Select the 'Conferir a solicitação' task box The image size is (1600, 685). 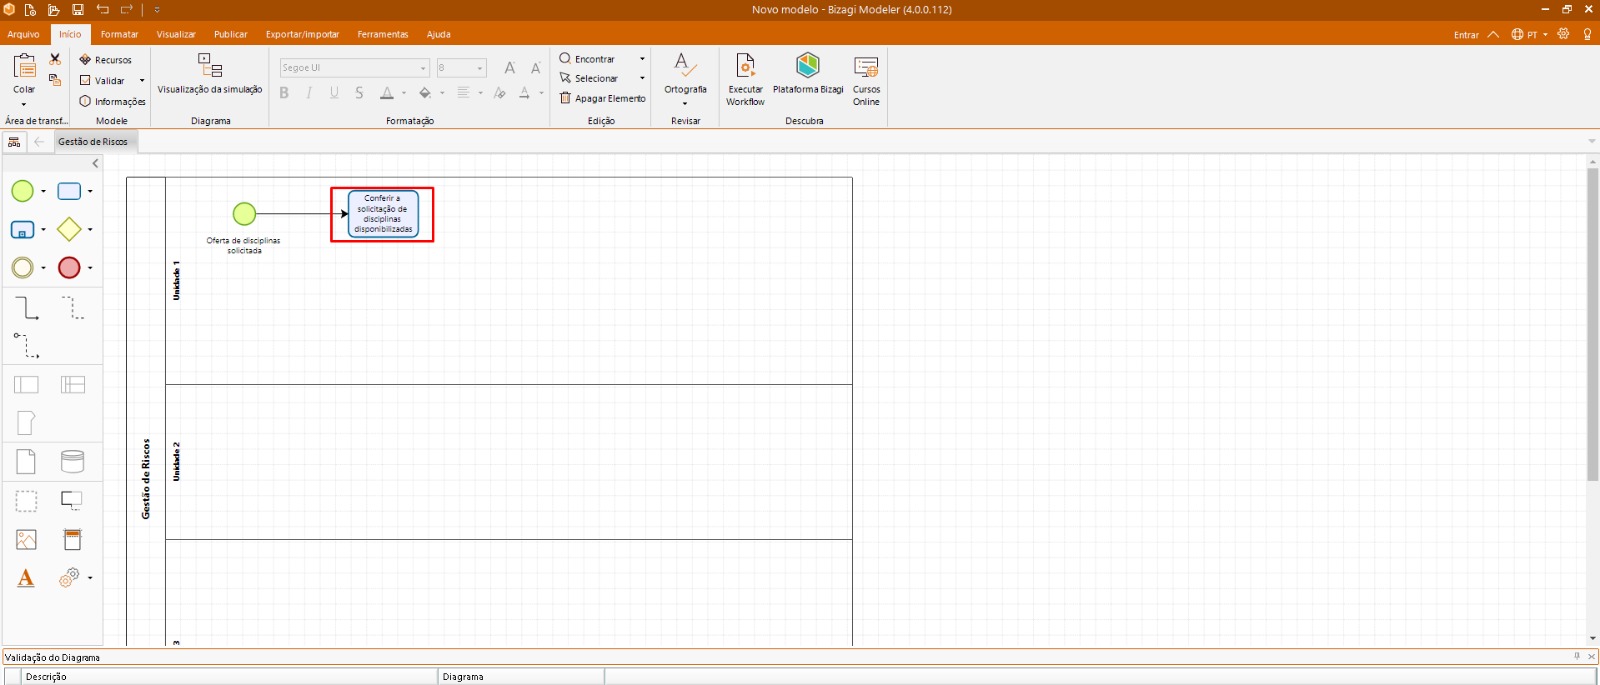(x=383, y=214)
